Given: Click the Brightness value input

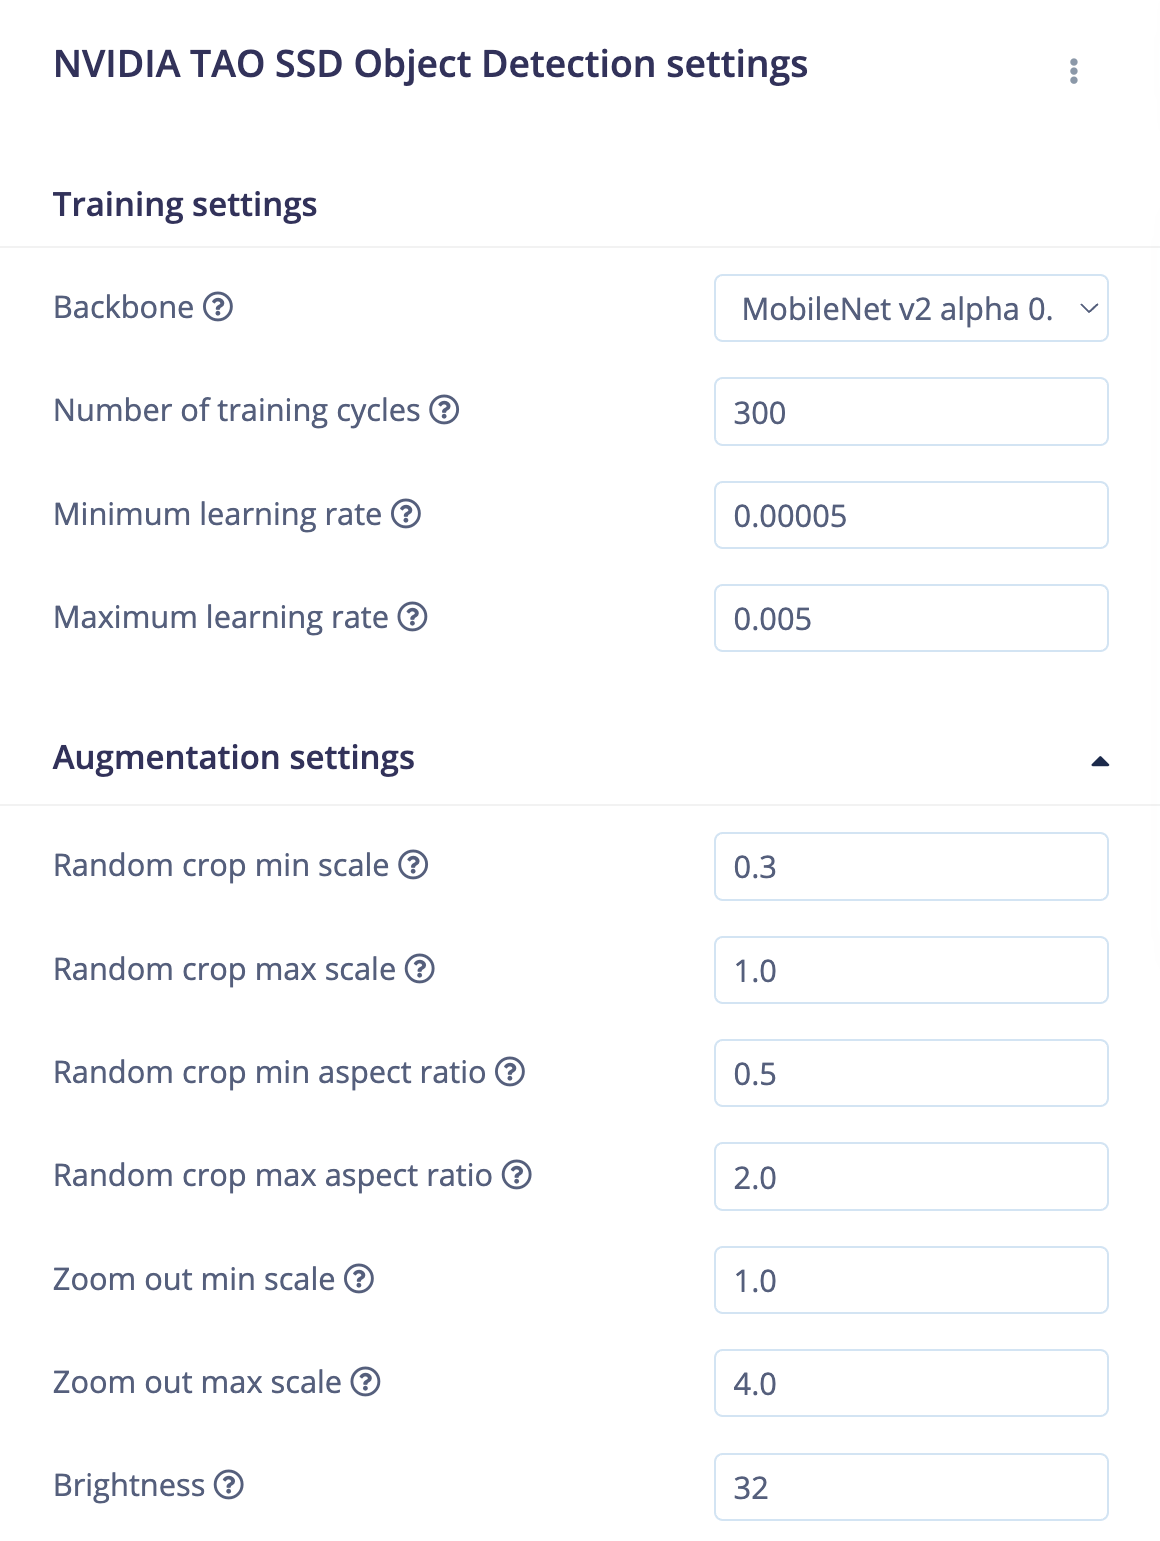Looking at the screenshot, I should [911, 1487].
